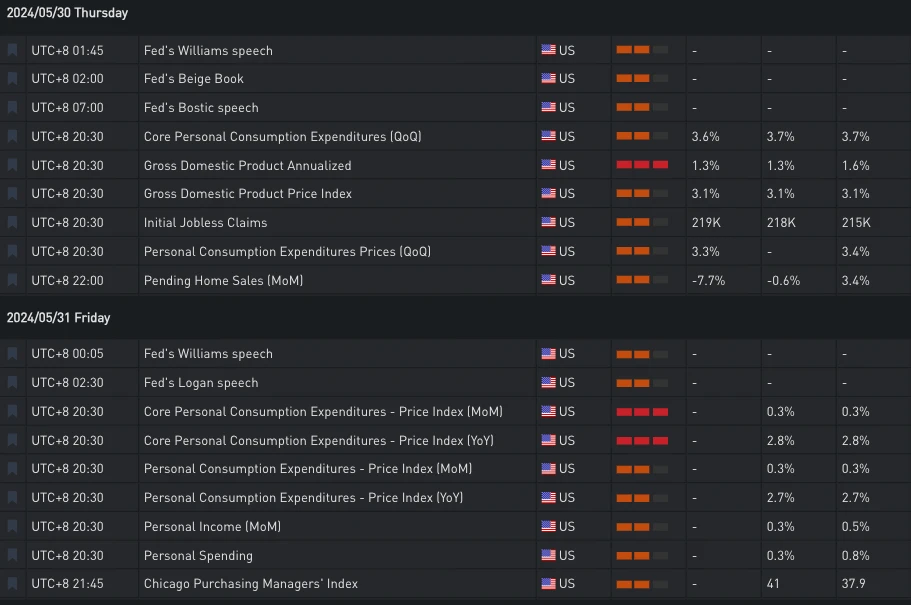Click US flag on Personal Spending row

[x=548, y=555]
